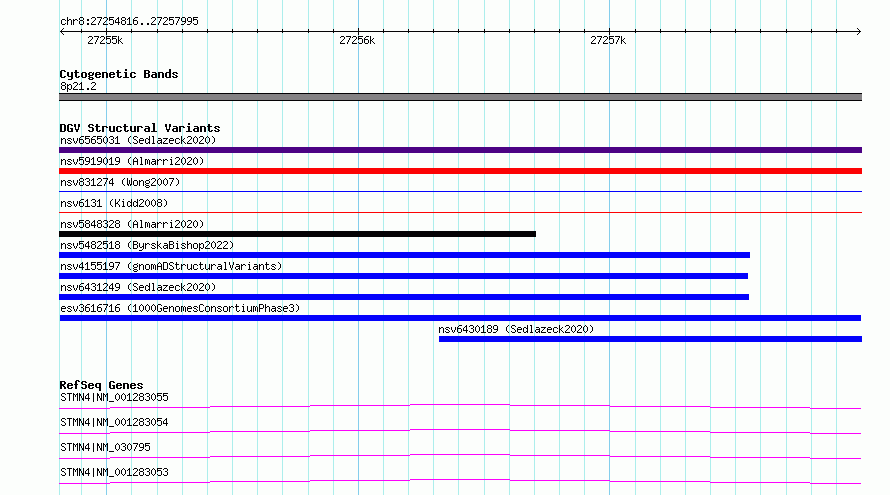Screen dimensions: 890x495
Task: Open STMN4|NM_030795 transcript label
Action: coord(105,447)
